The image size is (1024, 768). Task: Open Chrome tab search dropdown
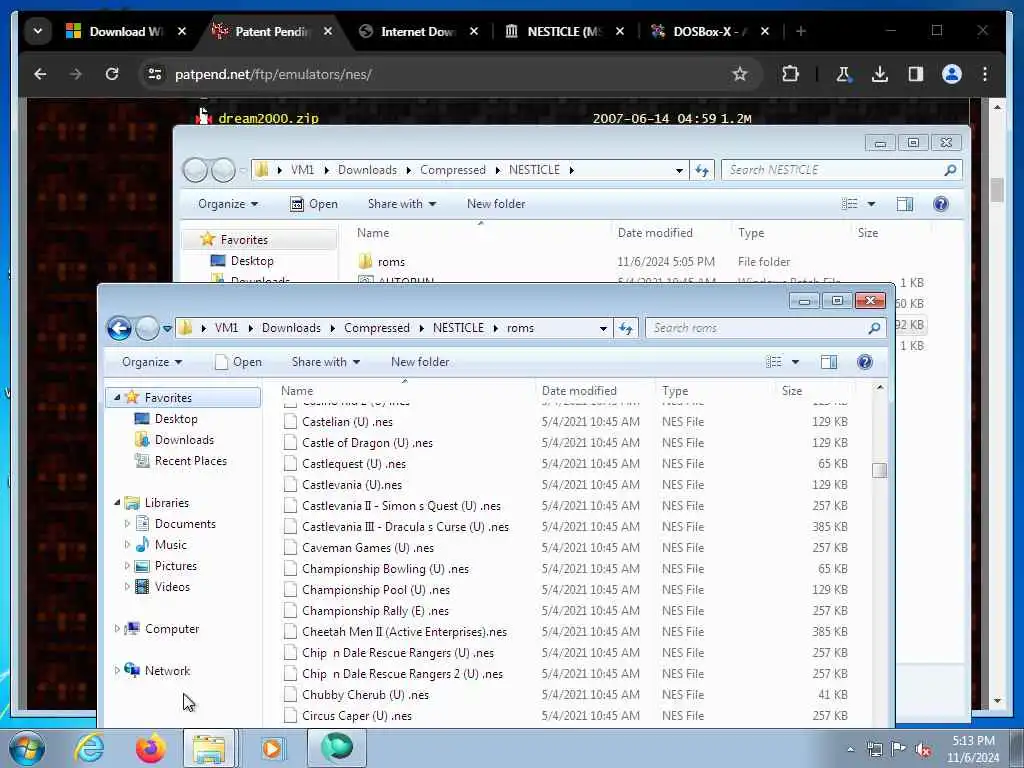tap(38, 31)
